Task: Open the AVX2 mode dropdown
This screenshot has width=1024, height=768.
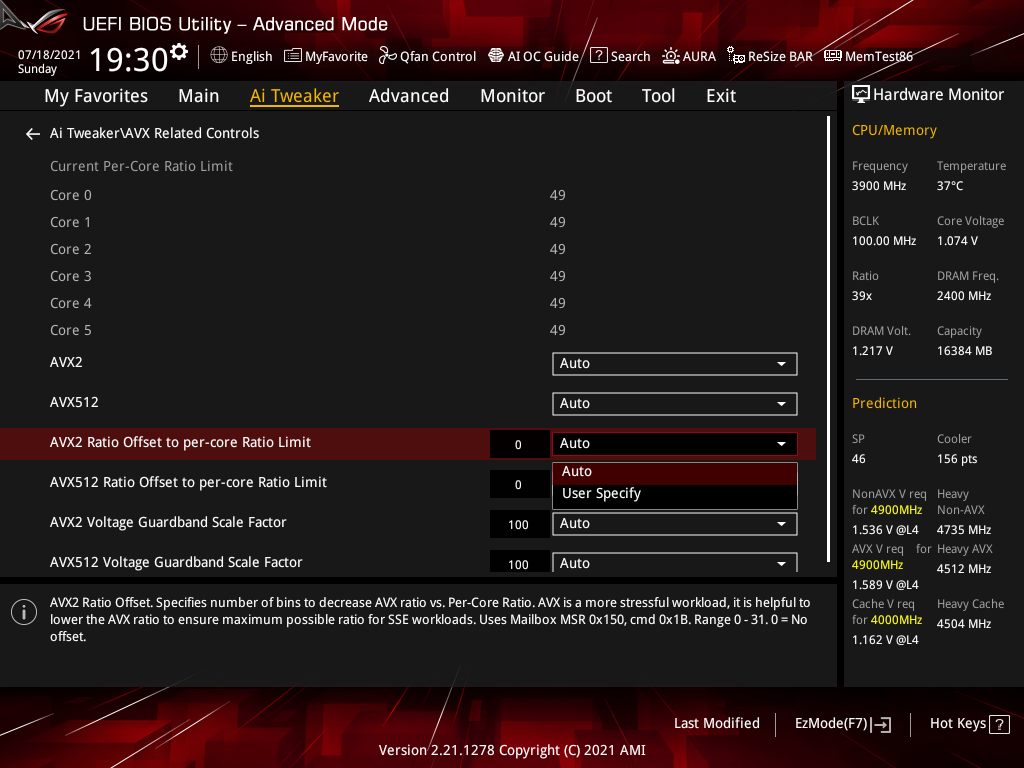Action: 674,363
